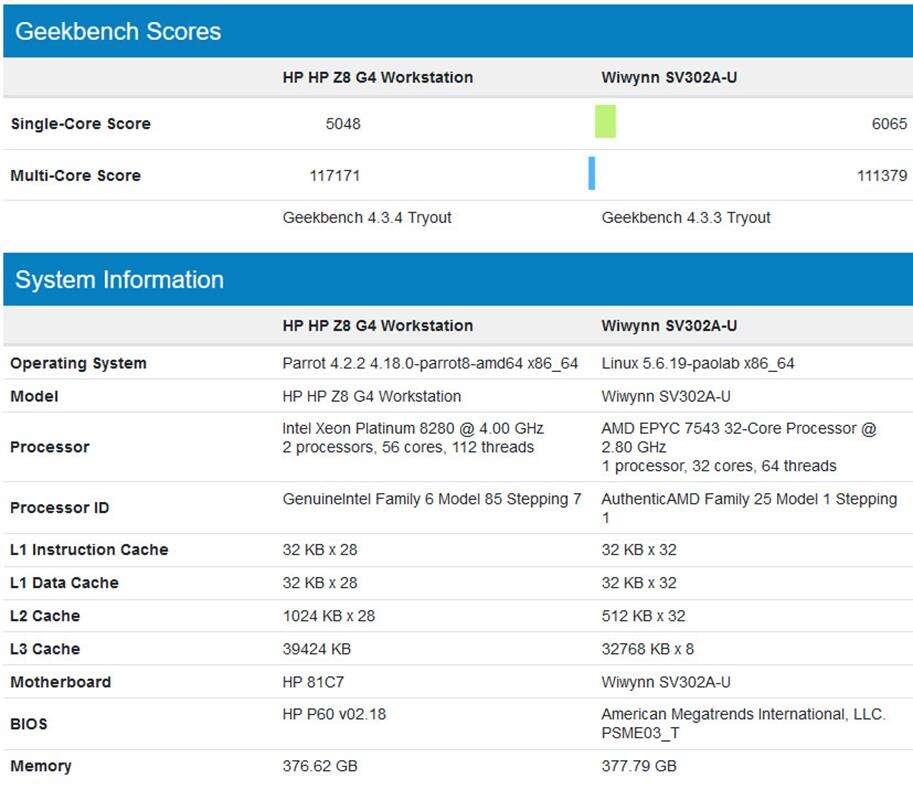Click the 6065 single-core score value
This screenshot has height=800, width=913.
click(889, 124)
